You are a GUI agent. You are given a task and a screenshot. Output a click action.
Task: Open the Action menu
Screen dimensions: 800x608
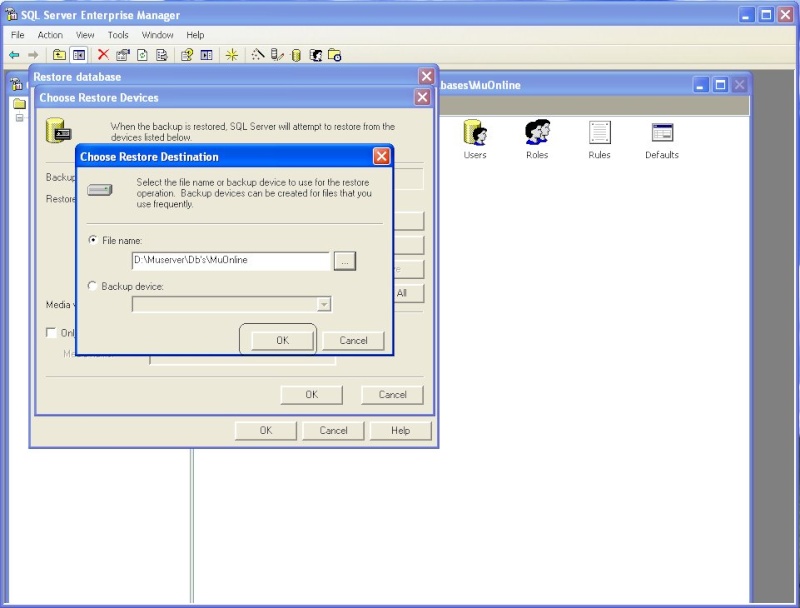tap(50, 35)
